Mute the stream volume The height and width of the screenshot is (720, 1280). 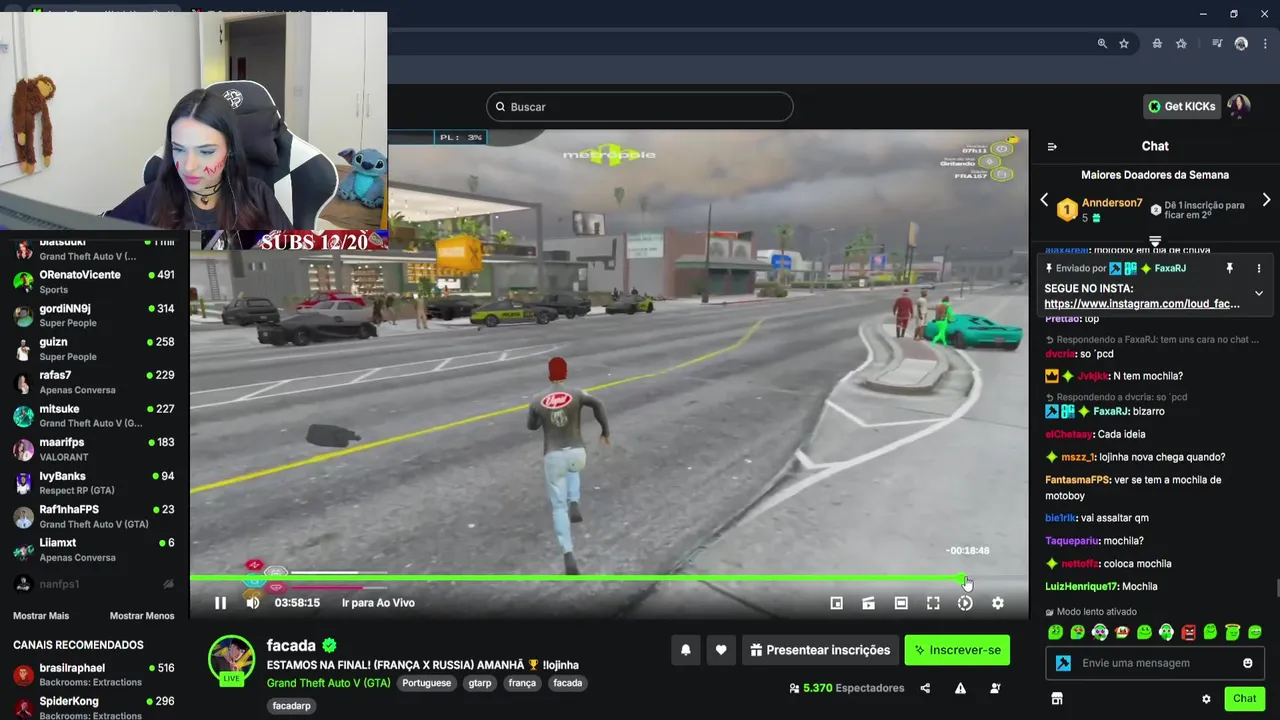pyautogui.click(x=253, y=603)
